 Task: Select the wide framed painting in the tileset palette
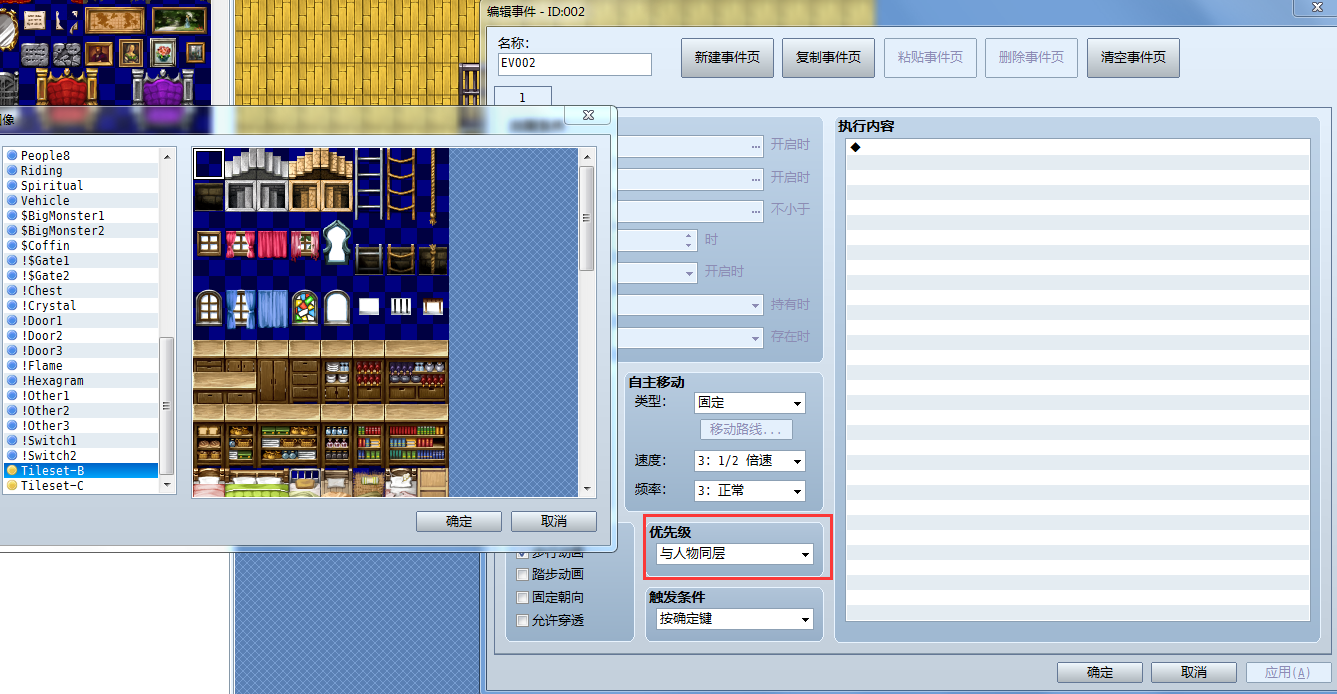[115, 20]
